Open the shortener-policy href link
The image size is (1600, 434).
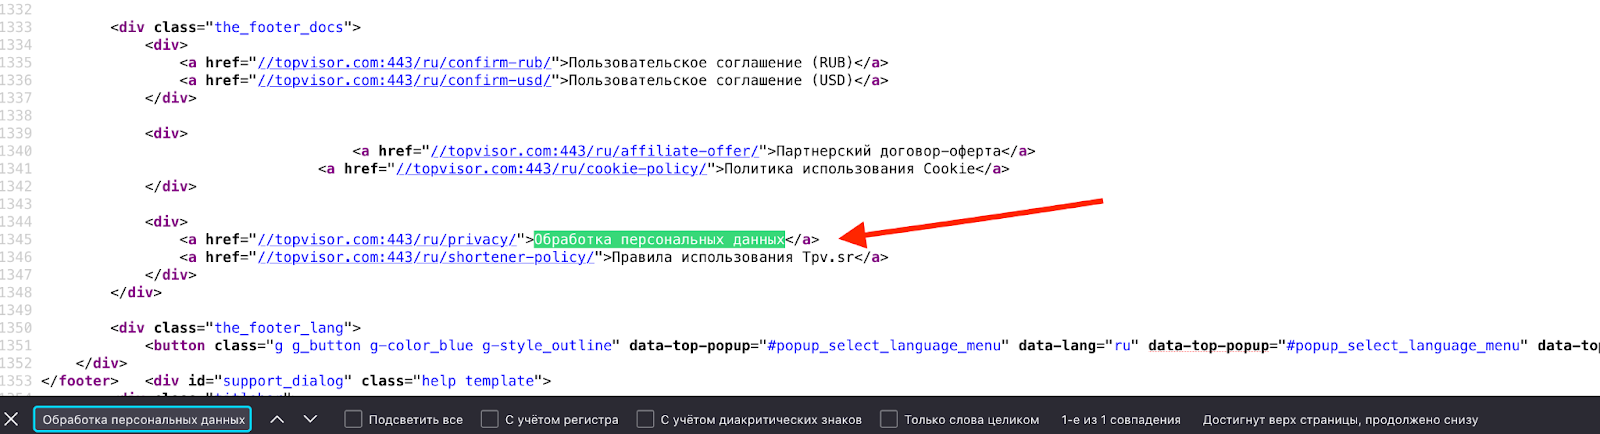pos(425,257)
